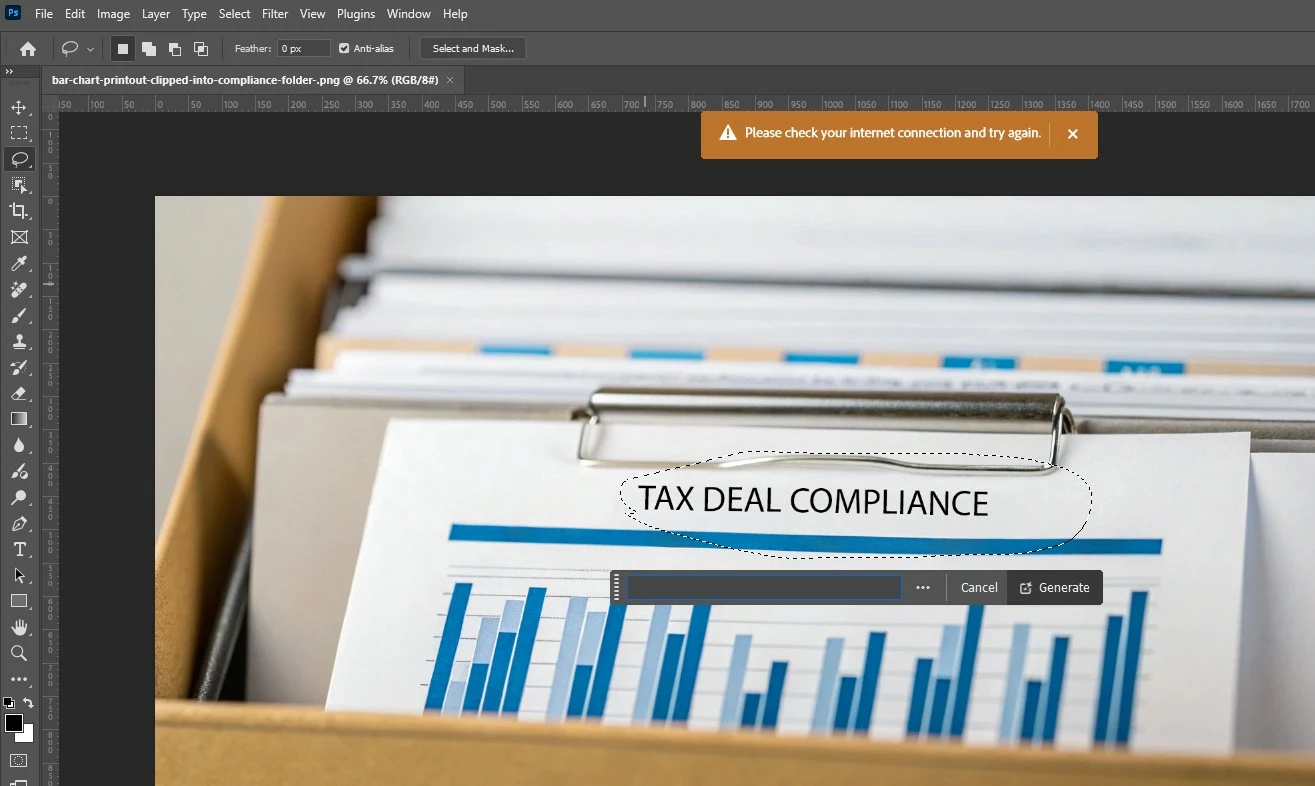Image resolution: width=1315 pixels, height=786 pixels.
Task: Expand the collapsed toolbar double-arrow
Action: click(x=9, y=72)
